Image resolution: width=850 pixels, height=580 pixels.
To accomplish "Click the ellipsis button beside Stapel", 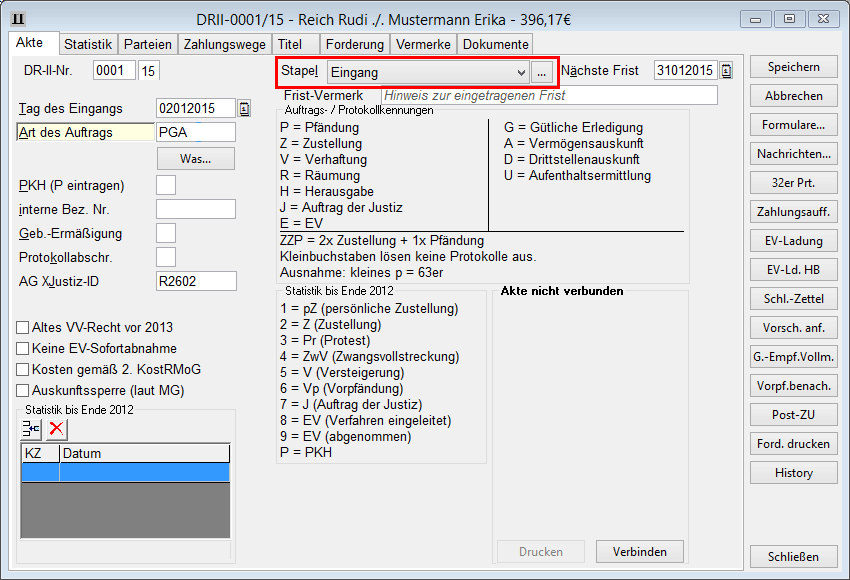I will (x=541, y=72).
